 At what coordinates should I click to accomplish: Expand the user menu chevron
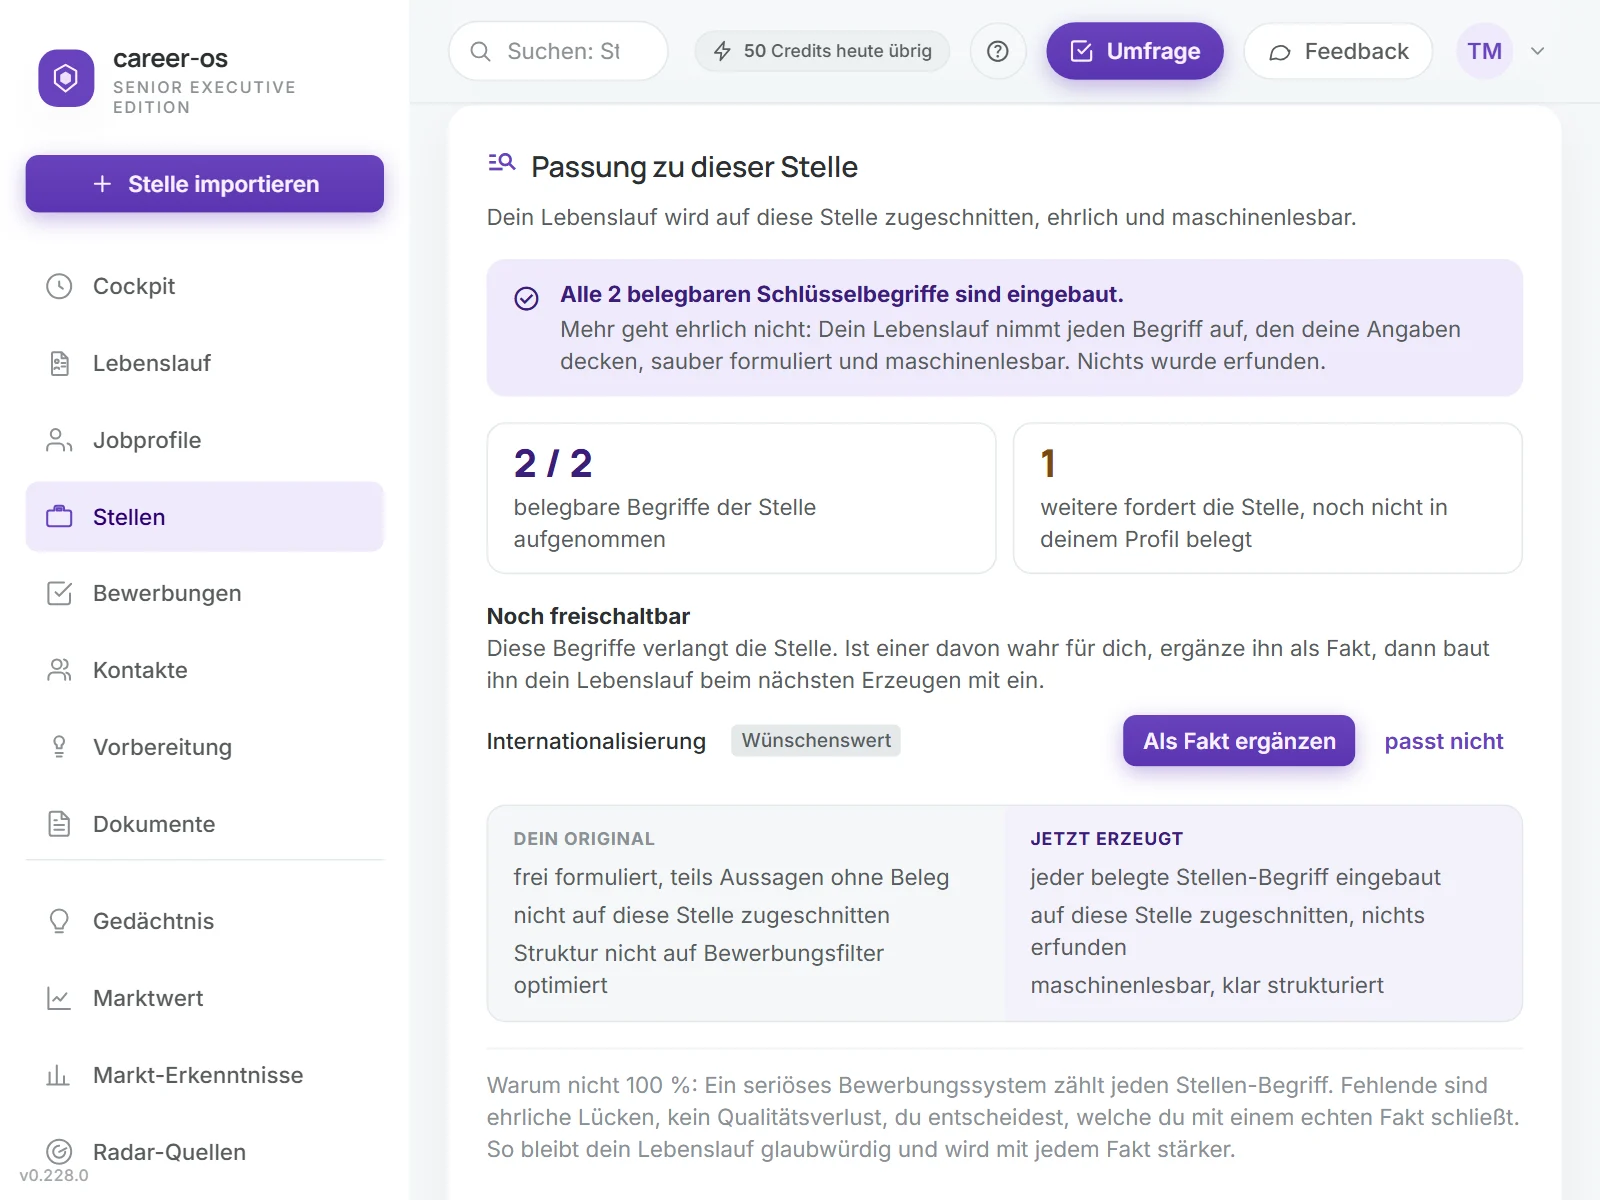pos(1538,51)
